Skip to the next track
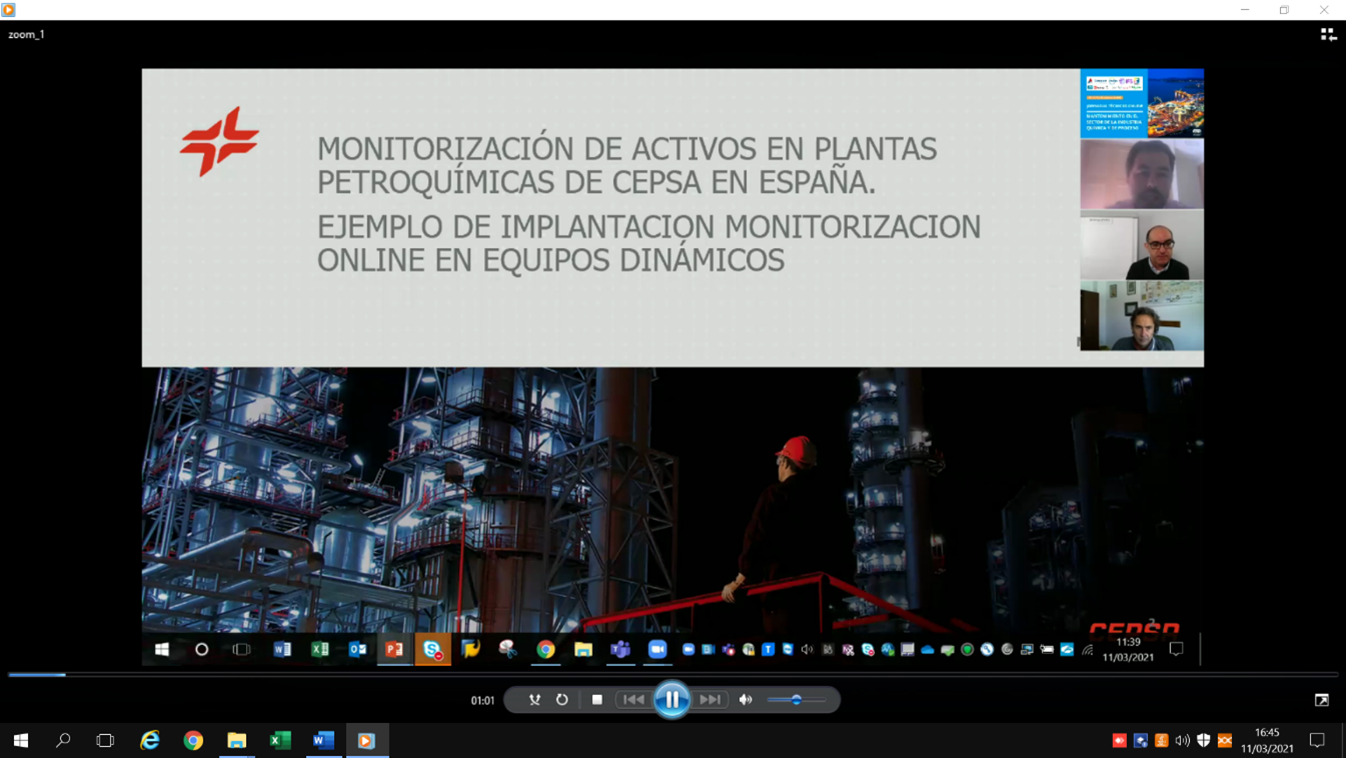1346x758 pixels. pyautogui.click(x=710, y=700)
